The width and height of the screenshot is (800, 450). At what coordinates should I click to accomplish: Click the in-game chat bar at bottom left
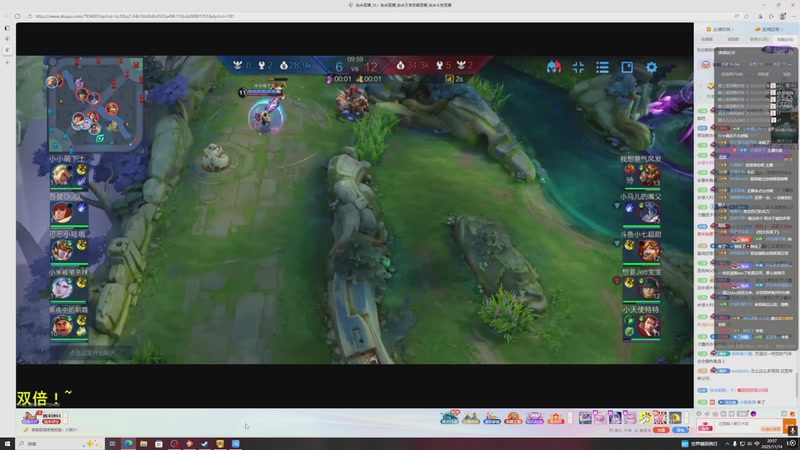click(92, 353)
